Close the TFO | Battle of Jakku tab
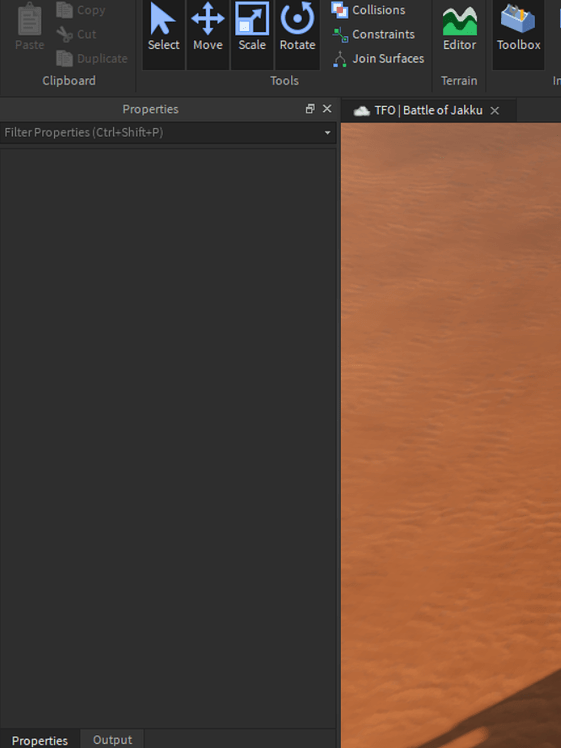Viewport: 561px width, 748px height. pos(495,111)
